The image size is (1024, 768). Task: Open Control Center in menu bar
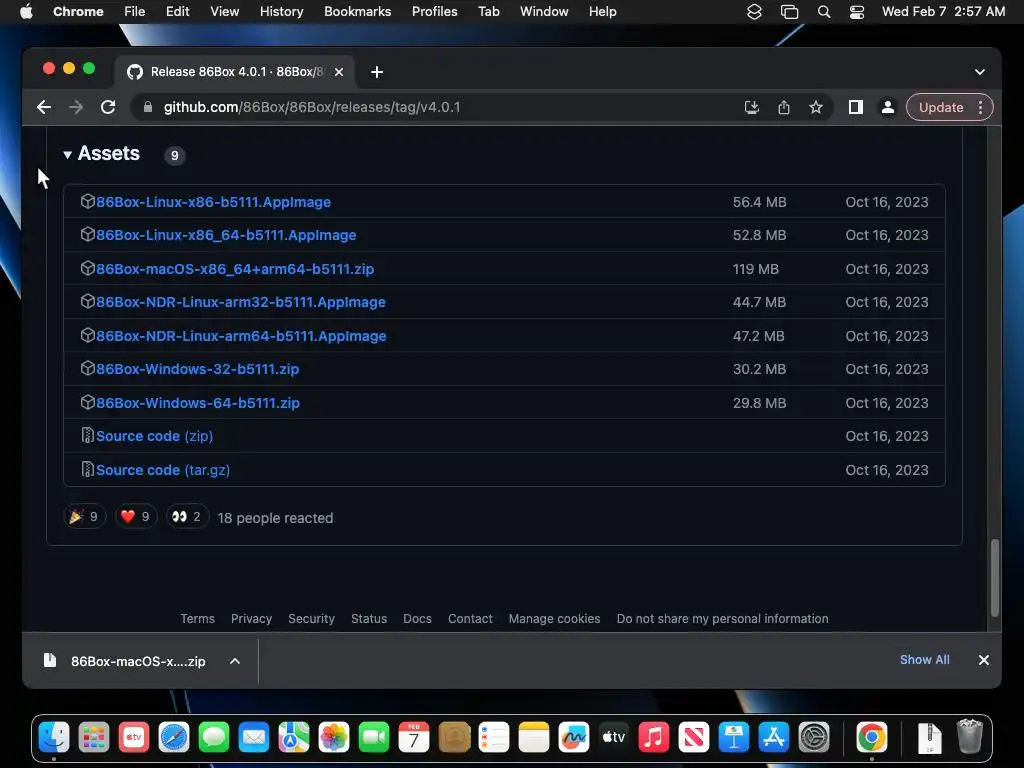[857, 12]
